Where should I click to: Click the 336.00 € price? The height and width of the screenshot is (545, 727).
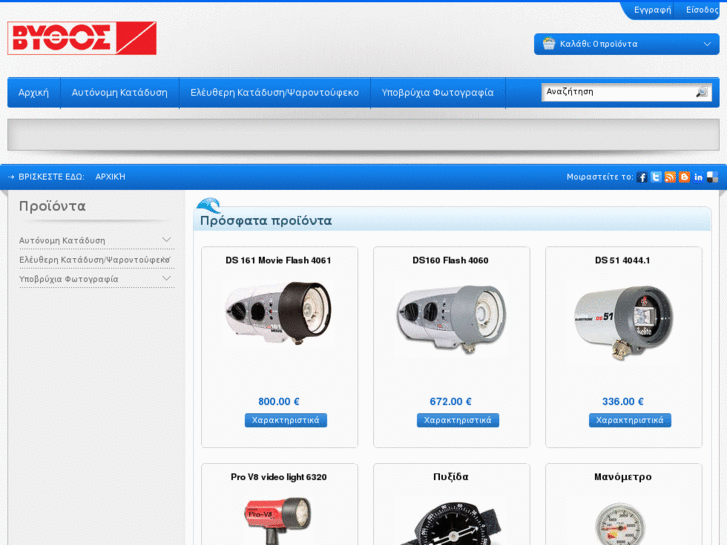pos(623,402)
